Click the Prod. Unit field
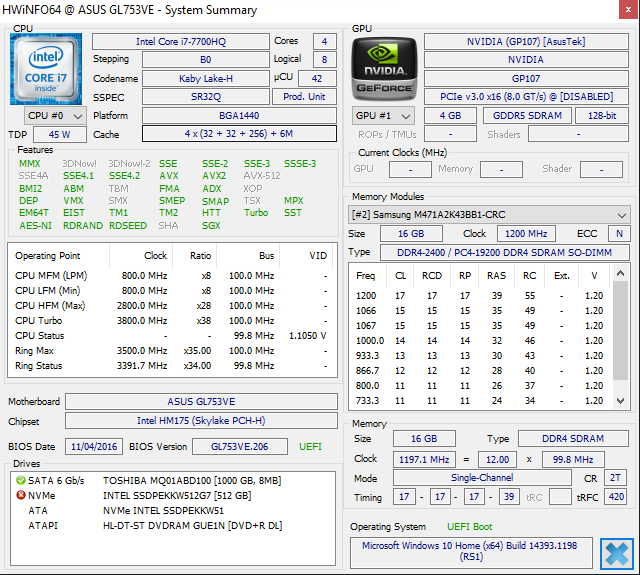This screenshot has height=575, width=640. tap(304, 97)
